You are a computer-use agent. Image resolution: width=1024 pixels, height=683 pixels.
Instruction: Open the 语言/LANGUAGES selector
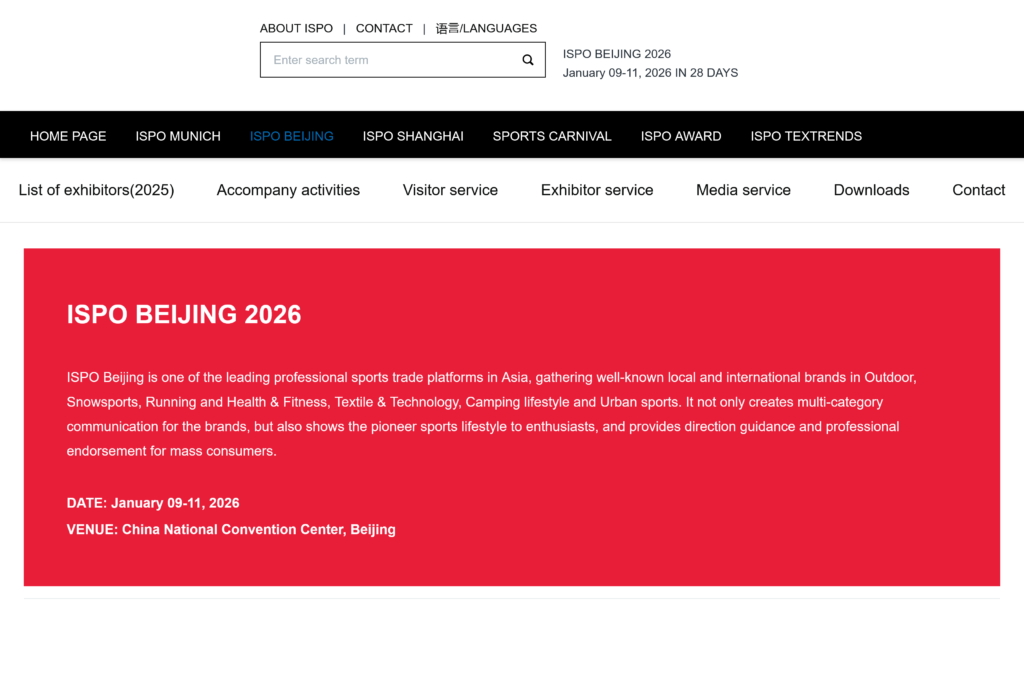pyautogui.click(x=485, y=28)
